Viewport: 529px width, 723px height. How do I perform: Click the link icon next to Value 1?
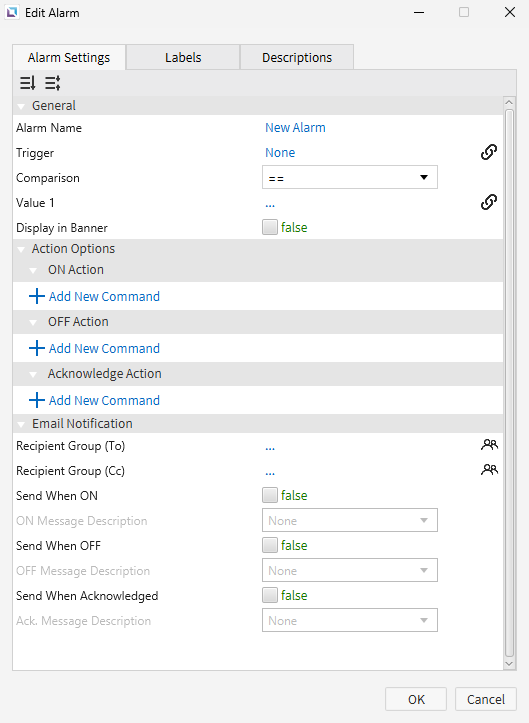pos(489,202)
